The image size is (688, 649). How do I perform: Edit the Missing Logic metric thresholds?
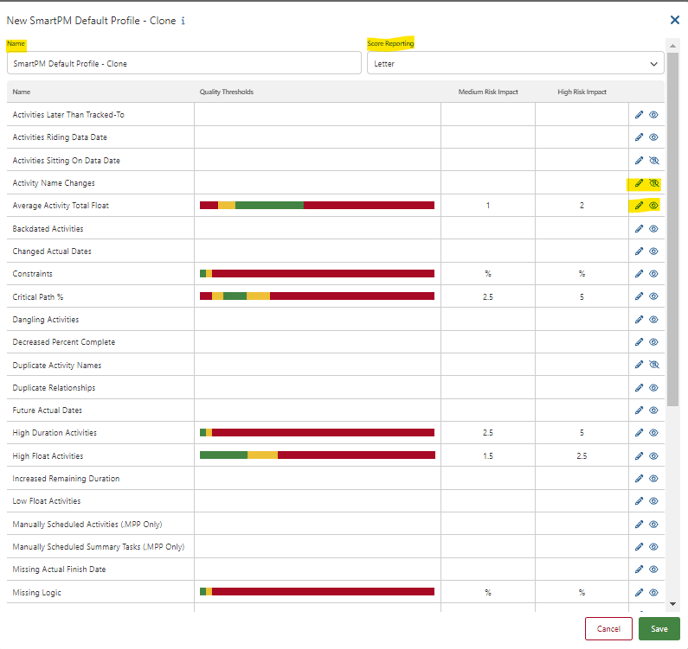tap(639, 592)
